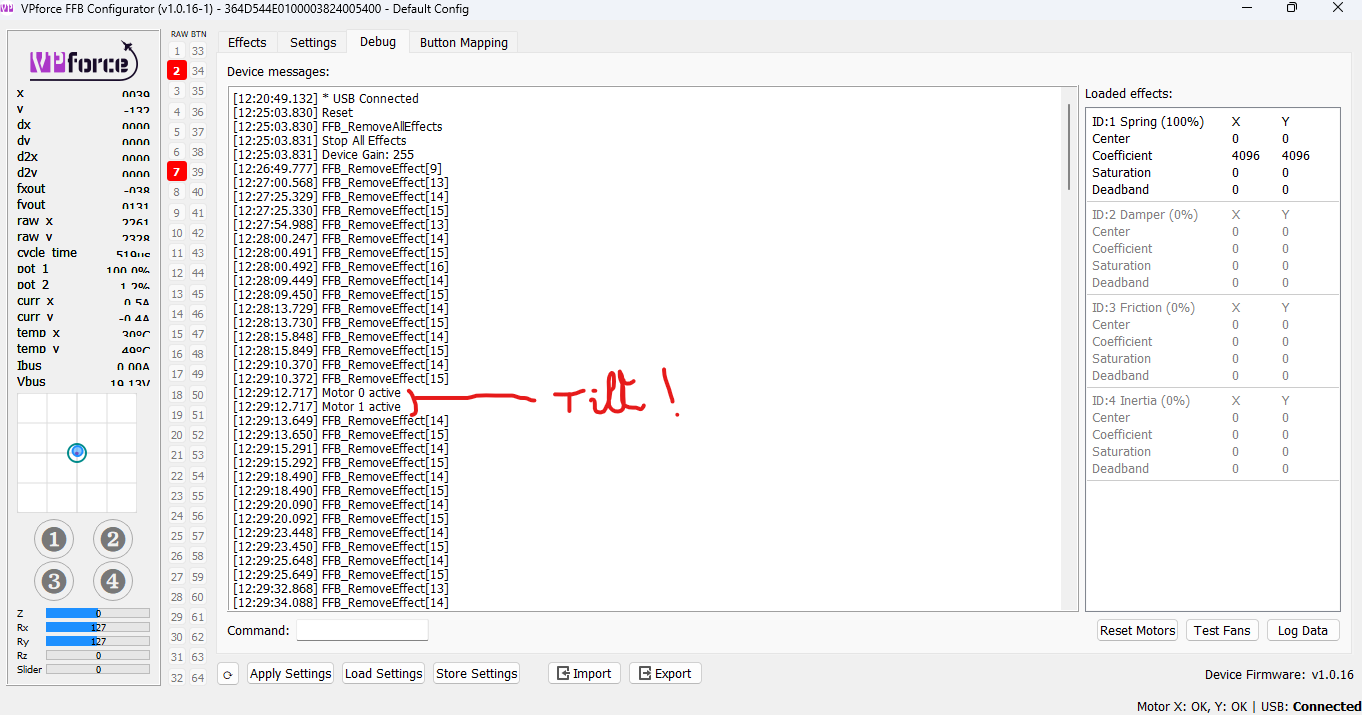Click the red raw button 7 indicator

click(x=177, y=171)
